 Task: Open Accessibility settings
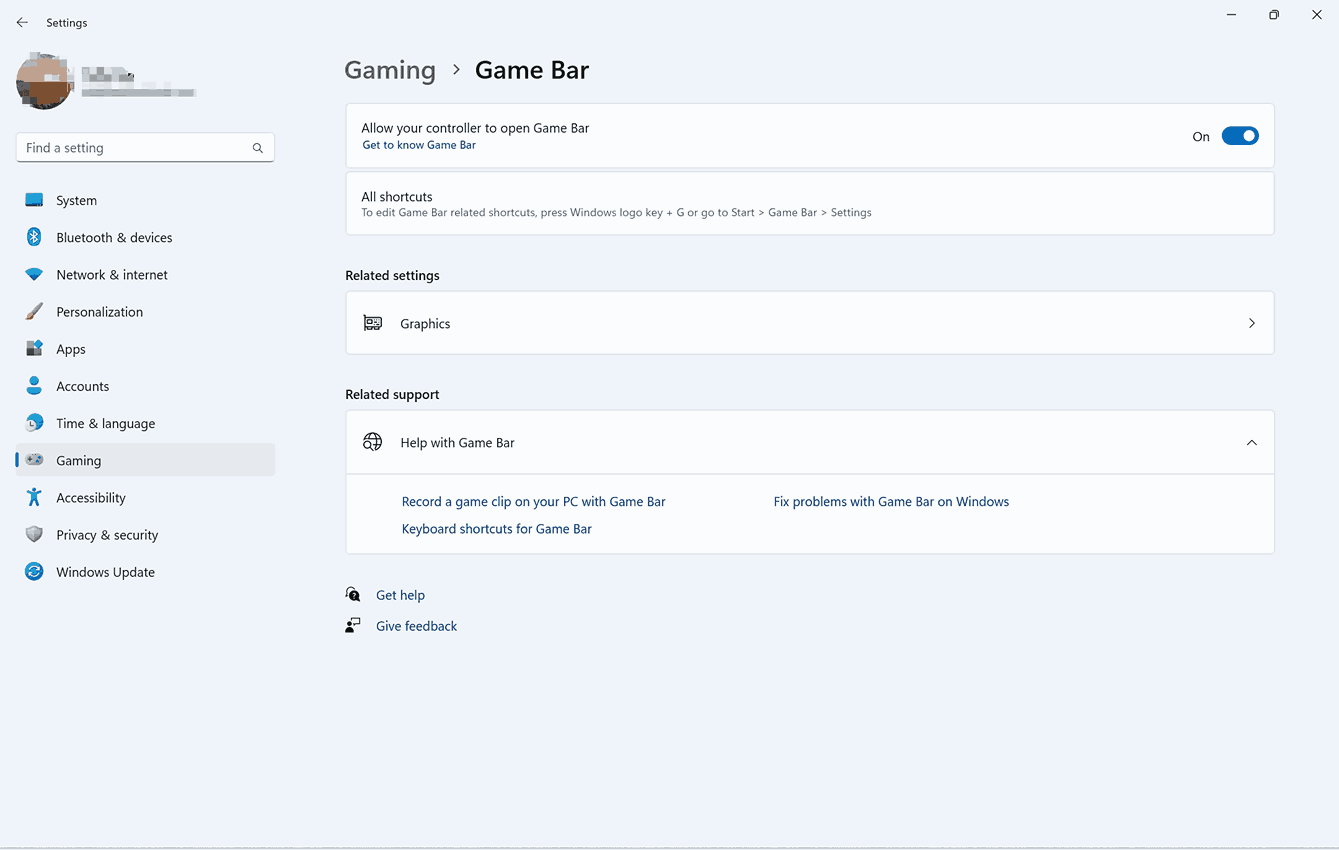coord(145,497)
